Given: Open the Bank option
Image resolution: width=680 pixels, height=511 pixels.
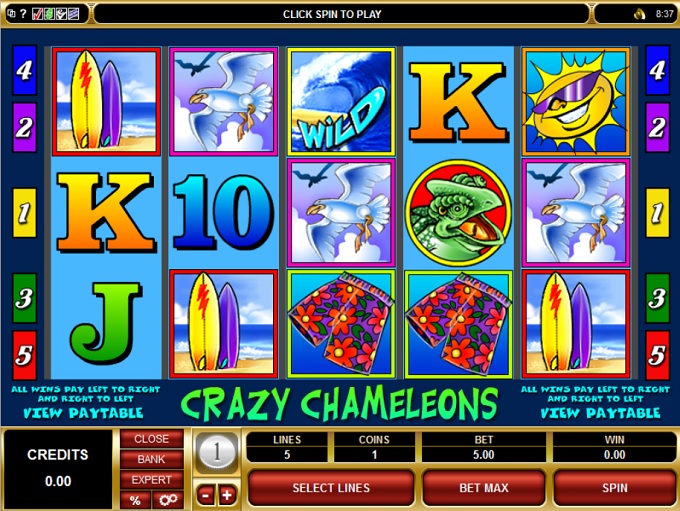Looking at the screenshot, I should (x=151, y=459).
